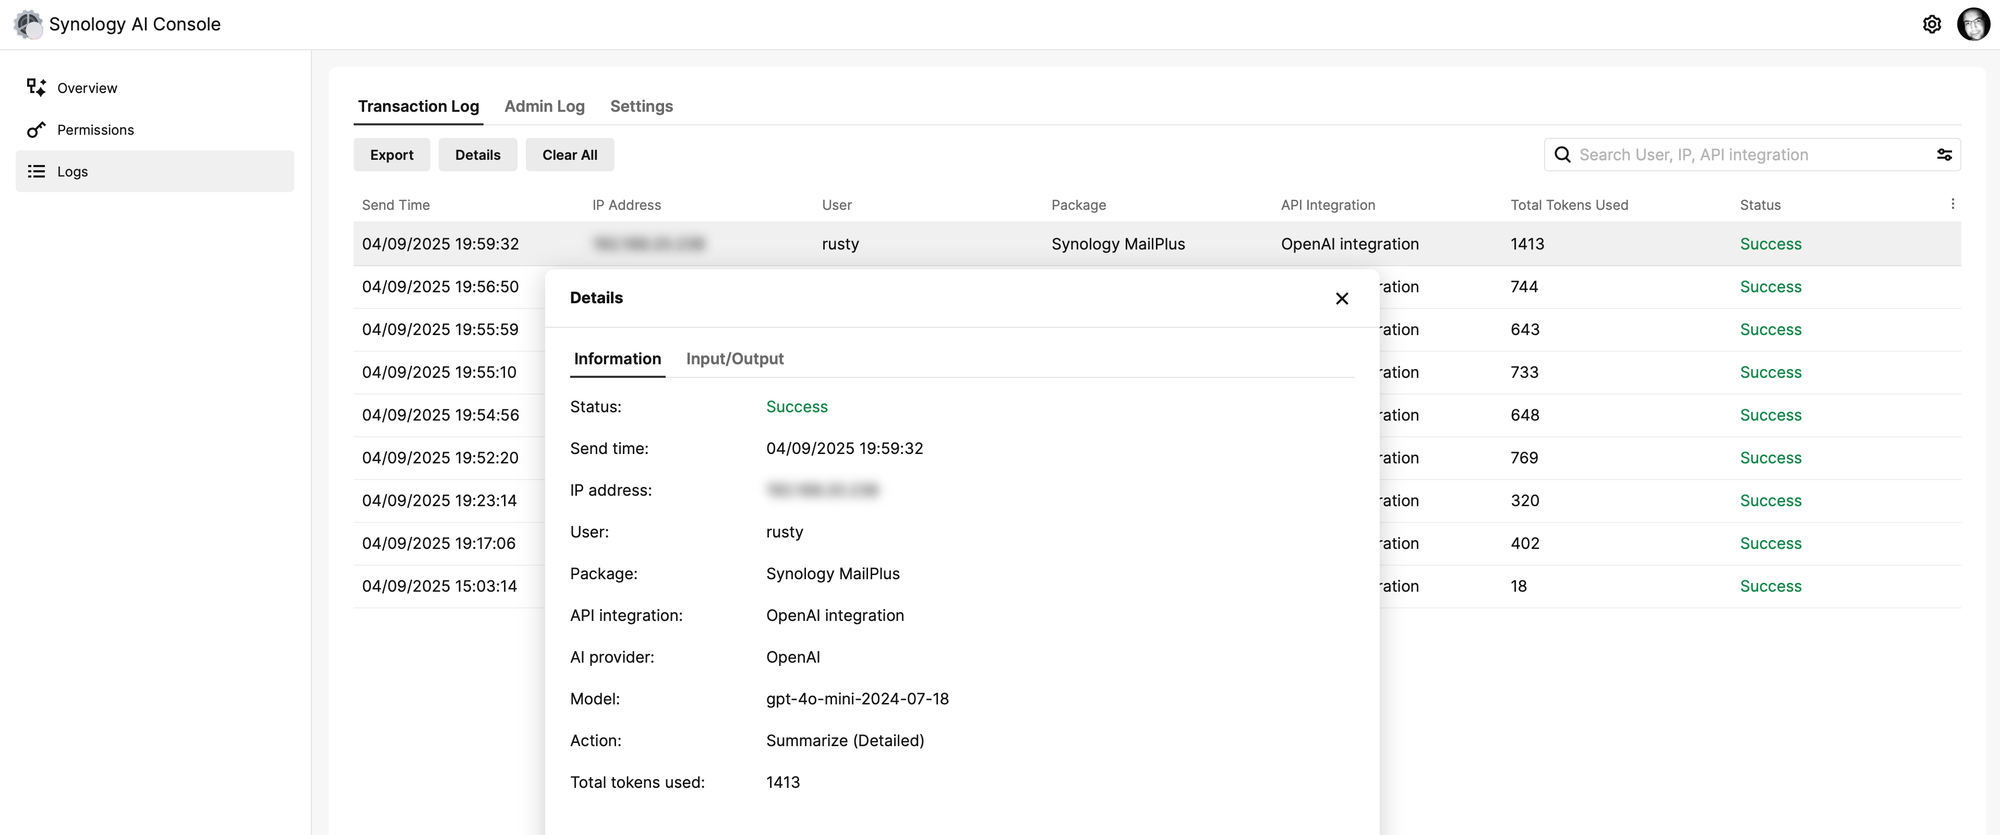Click the IP Address column header
The image size is (2000, 835).
(626, 205)
